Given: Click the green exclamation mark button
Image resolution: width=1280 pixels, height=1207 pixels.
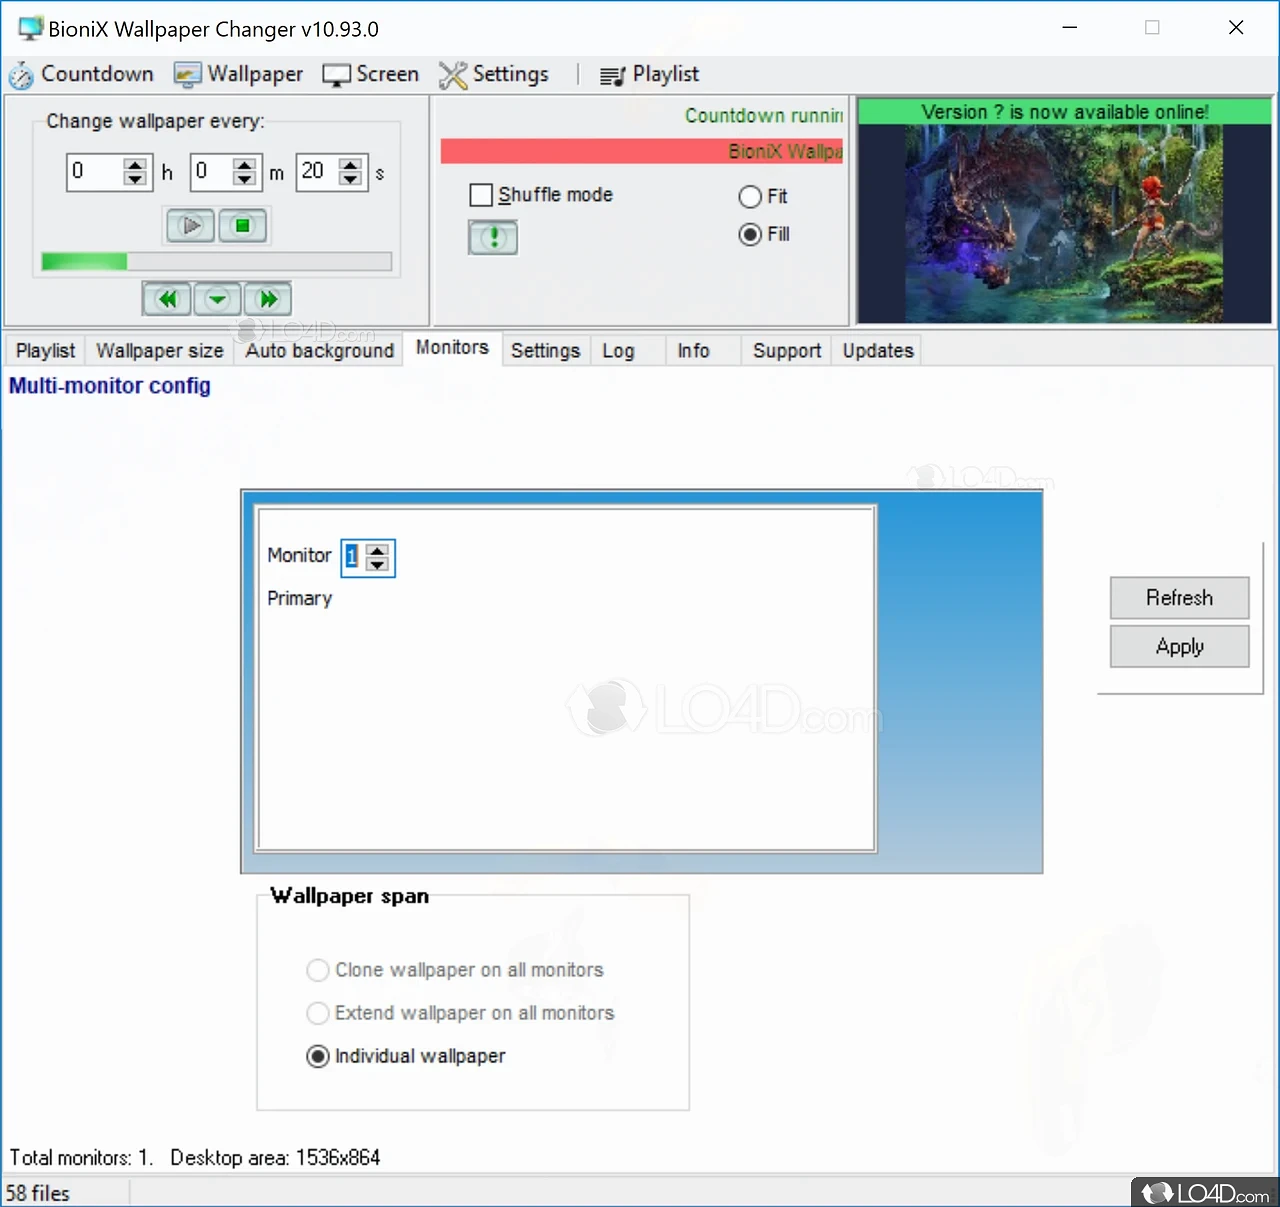Looking at the screenshot, I should pos(493,238).
